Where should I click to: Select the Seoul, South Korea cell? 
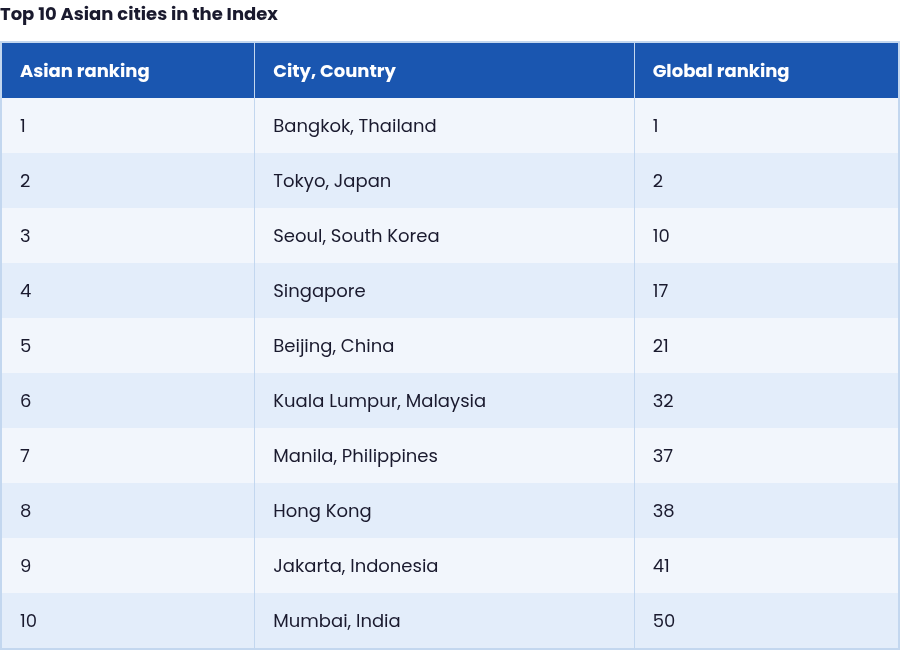(444, 236)
